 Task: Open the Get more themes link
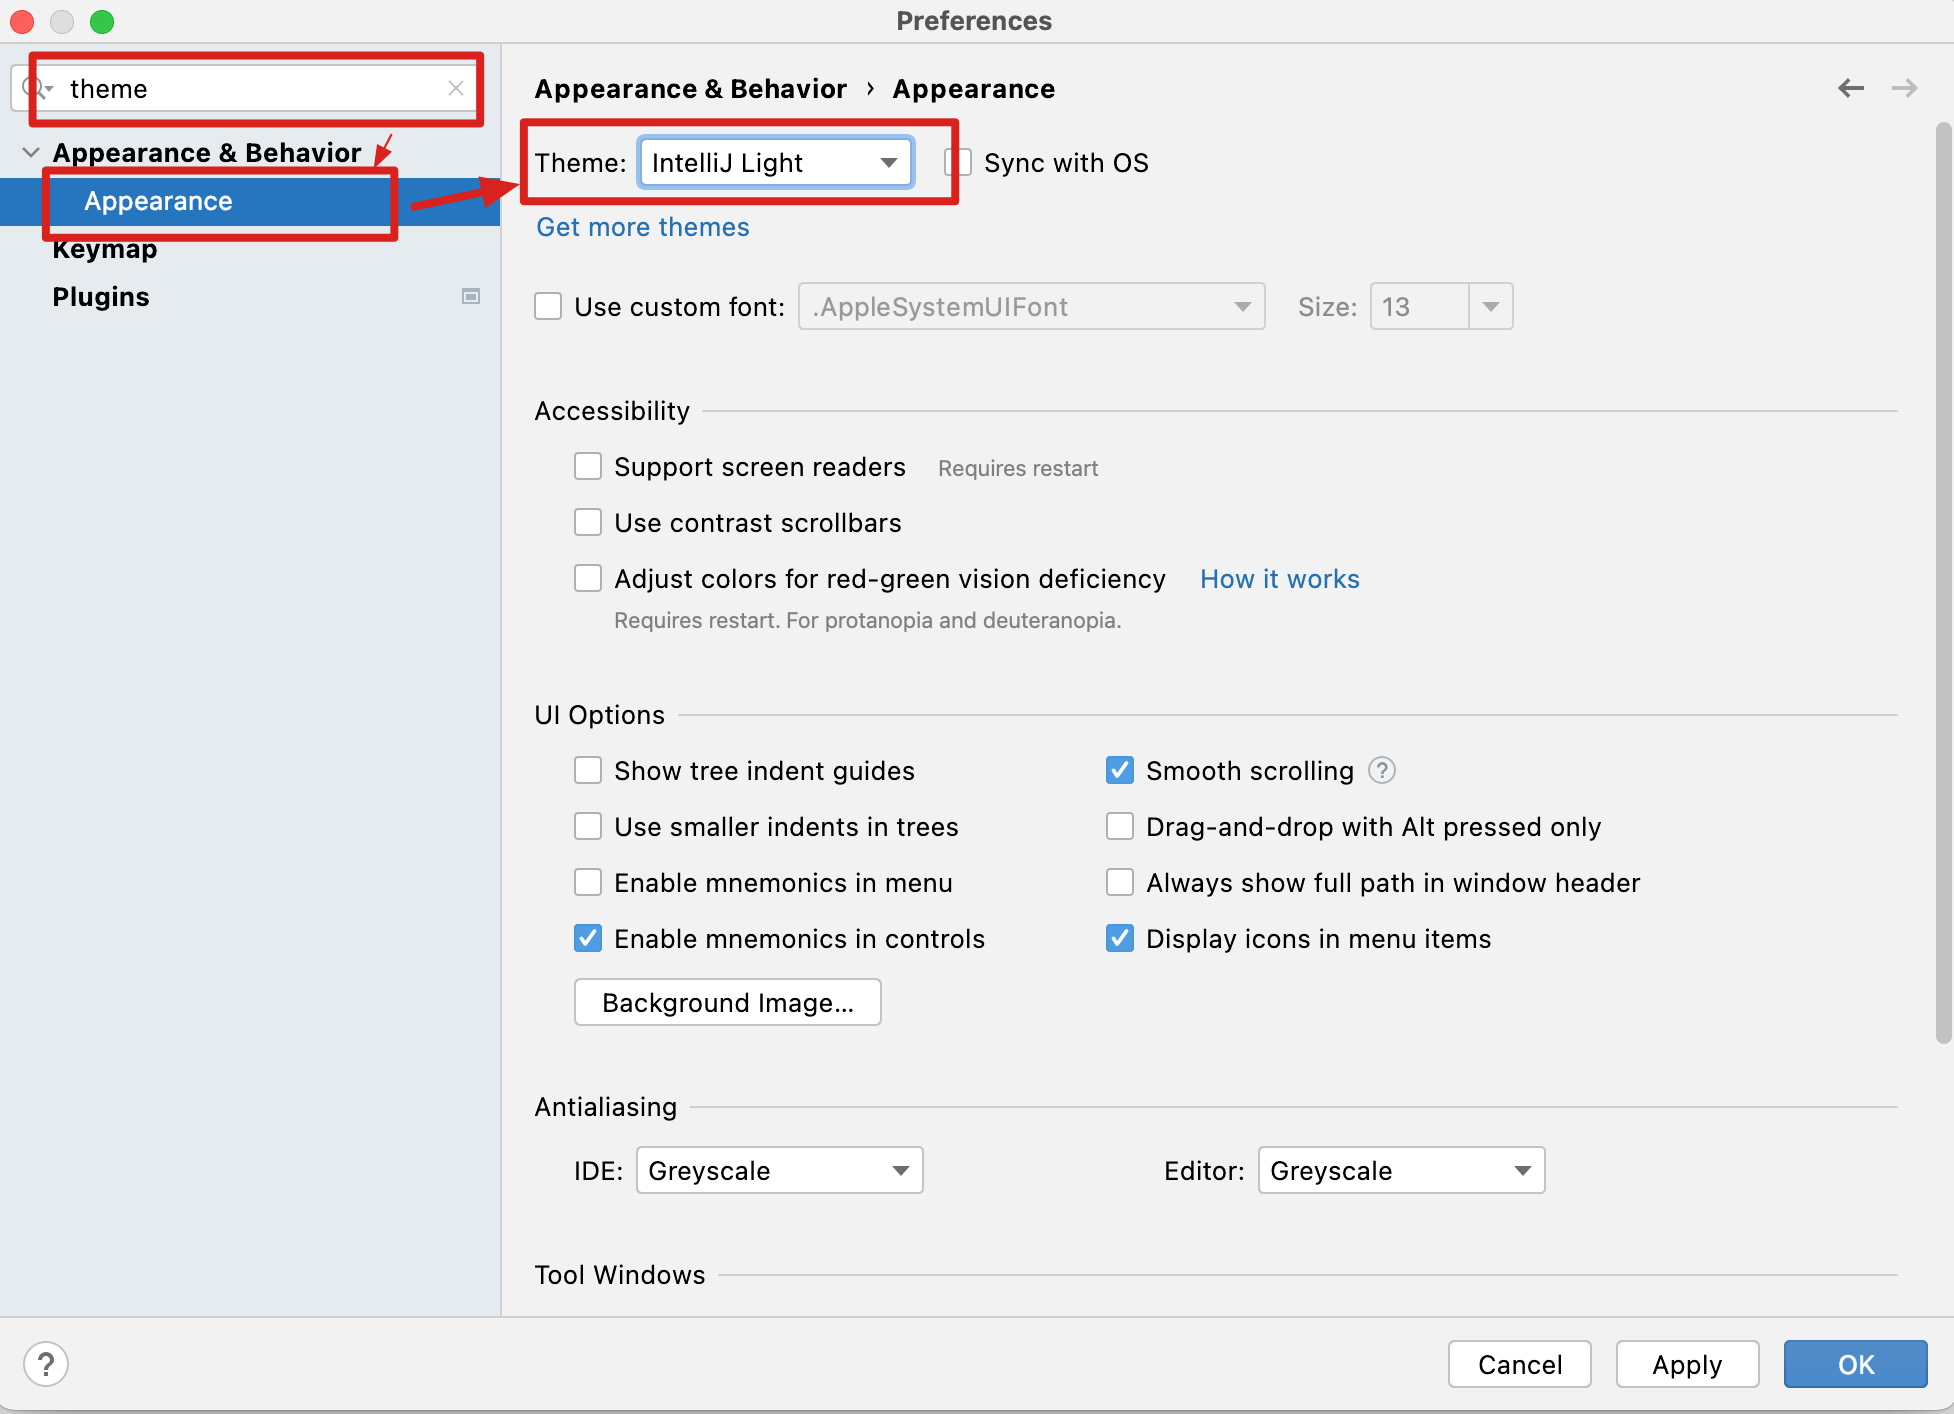[x=643, y=227]
